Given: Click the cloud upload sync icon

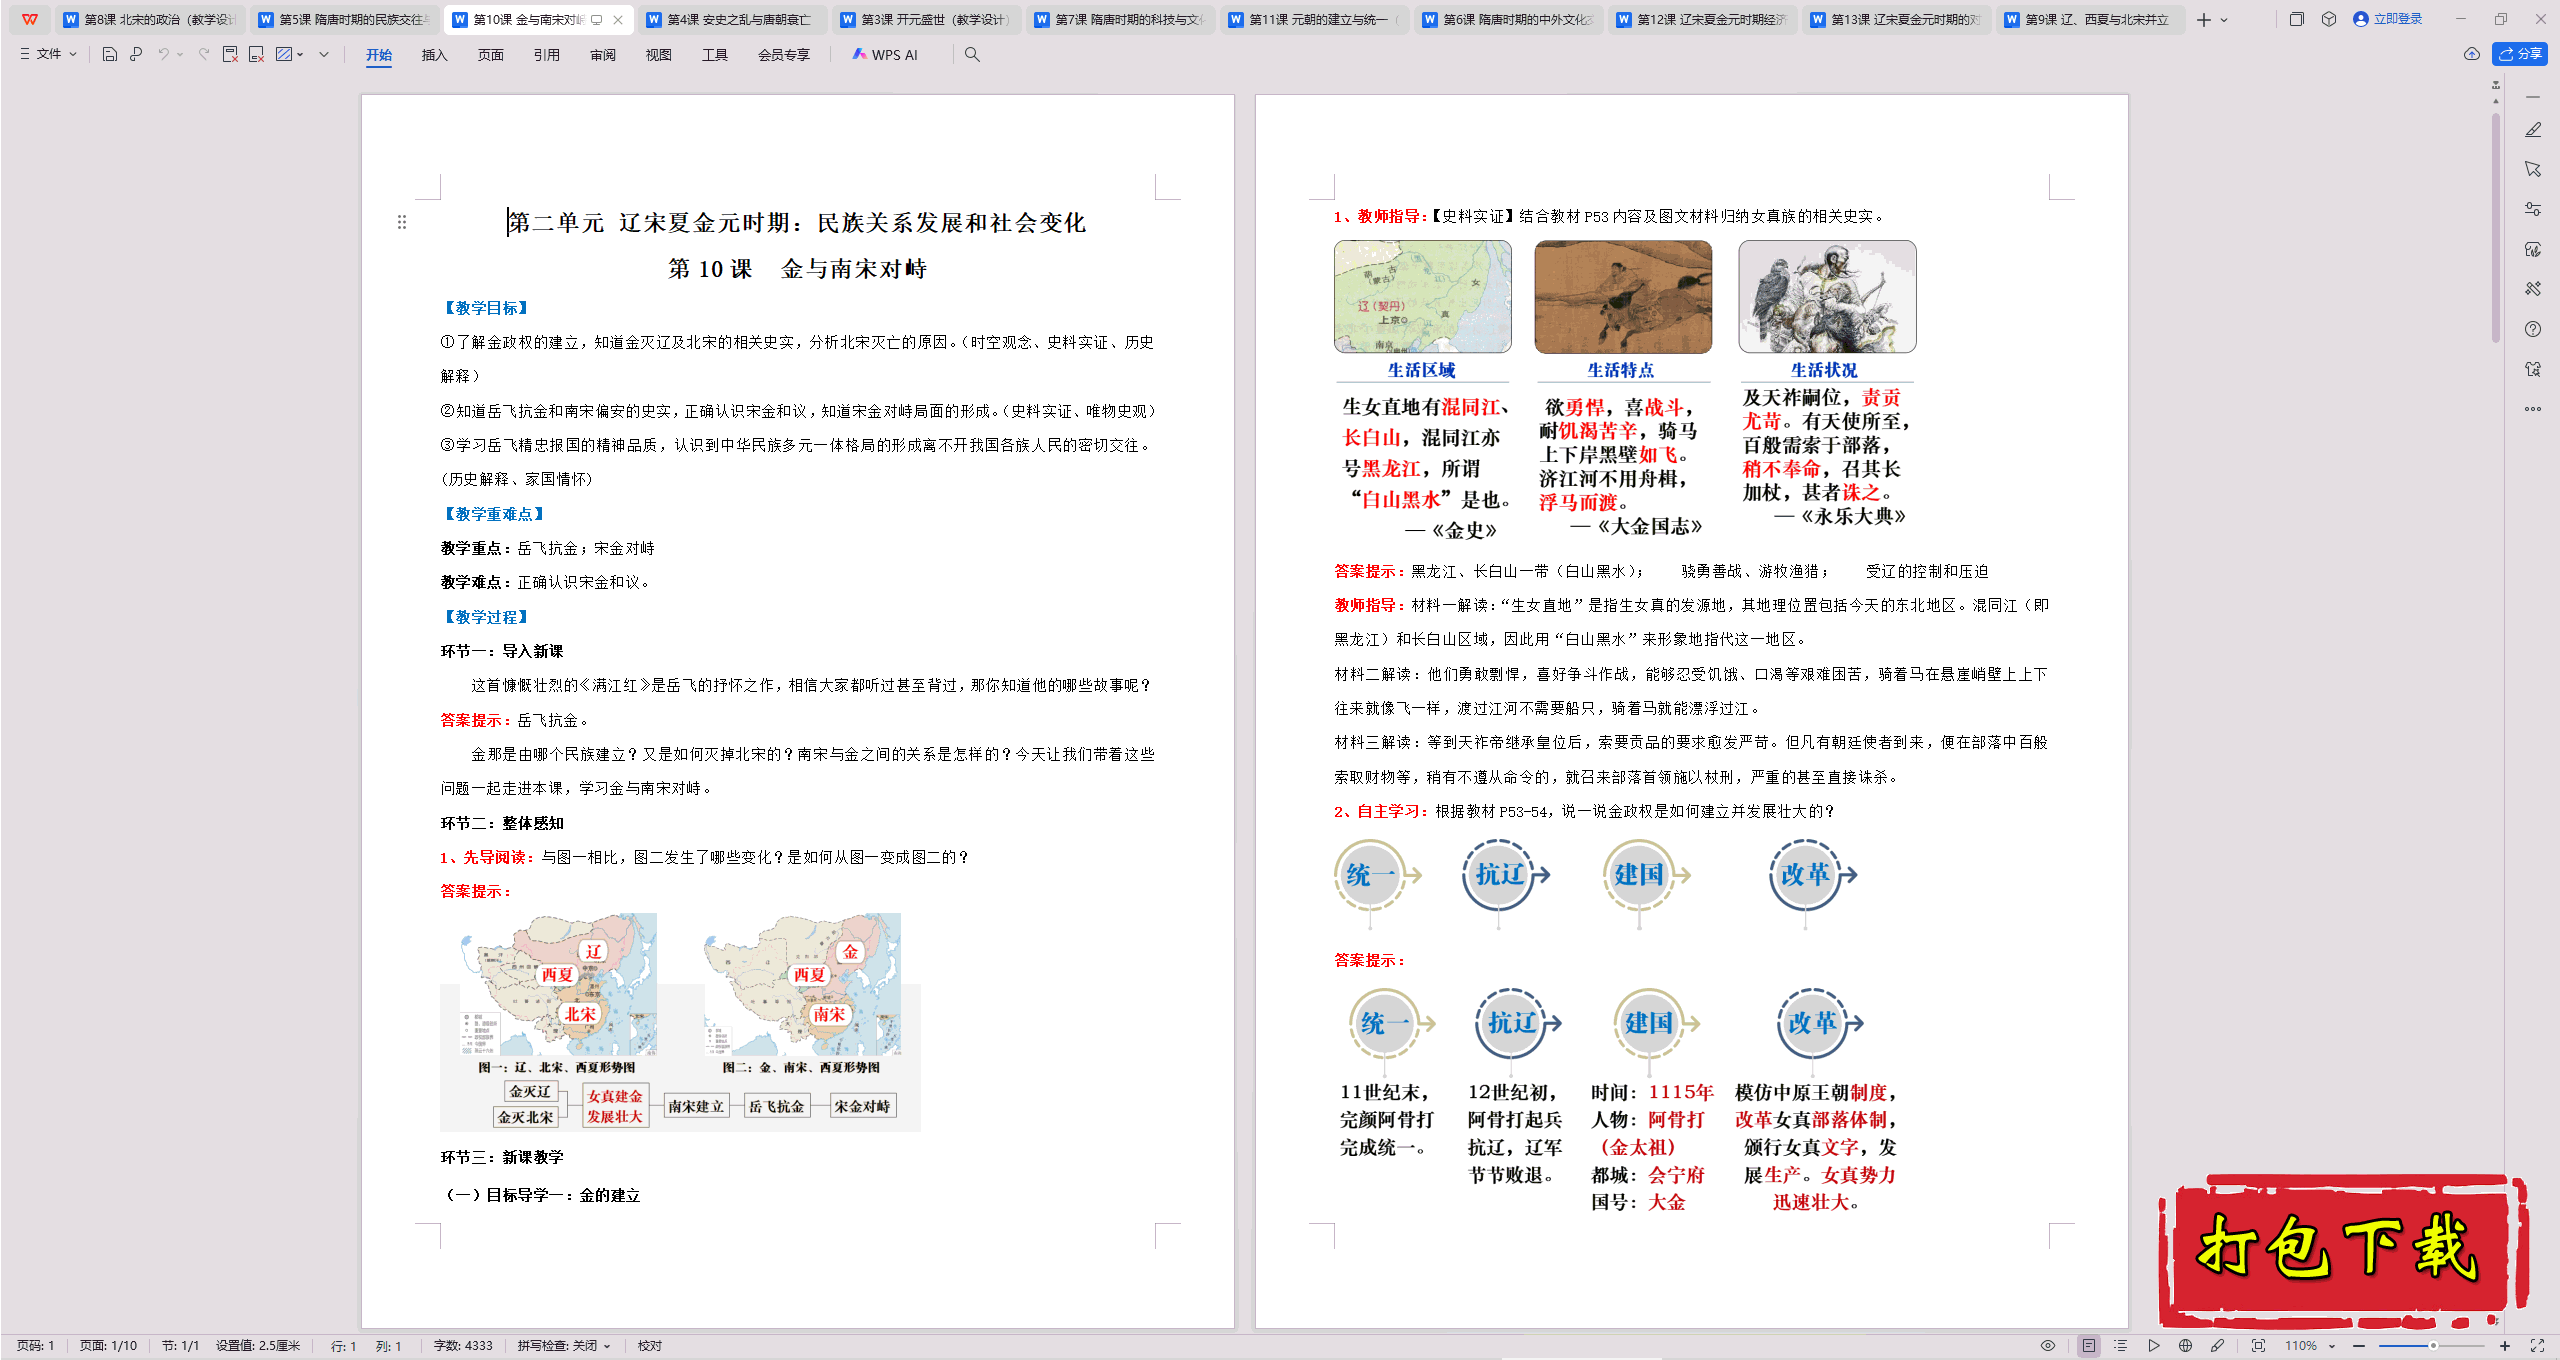Looking at the screenshot, I should (2472, 54).
